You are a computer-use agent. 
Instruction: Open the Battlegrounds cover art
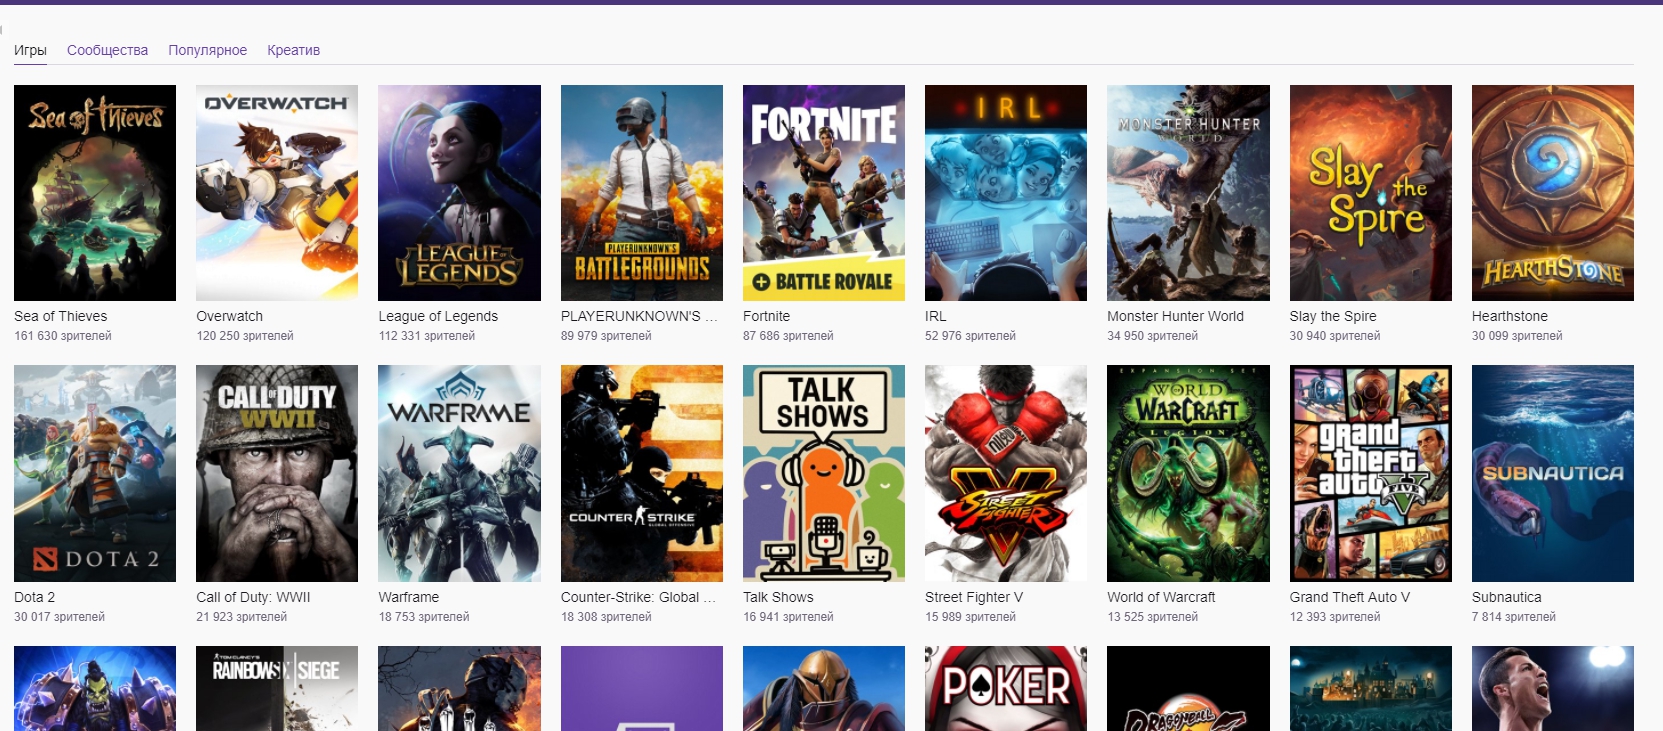coord(642,193)
